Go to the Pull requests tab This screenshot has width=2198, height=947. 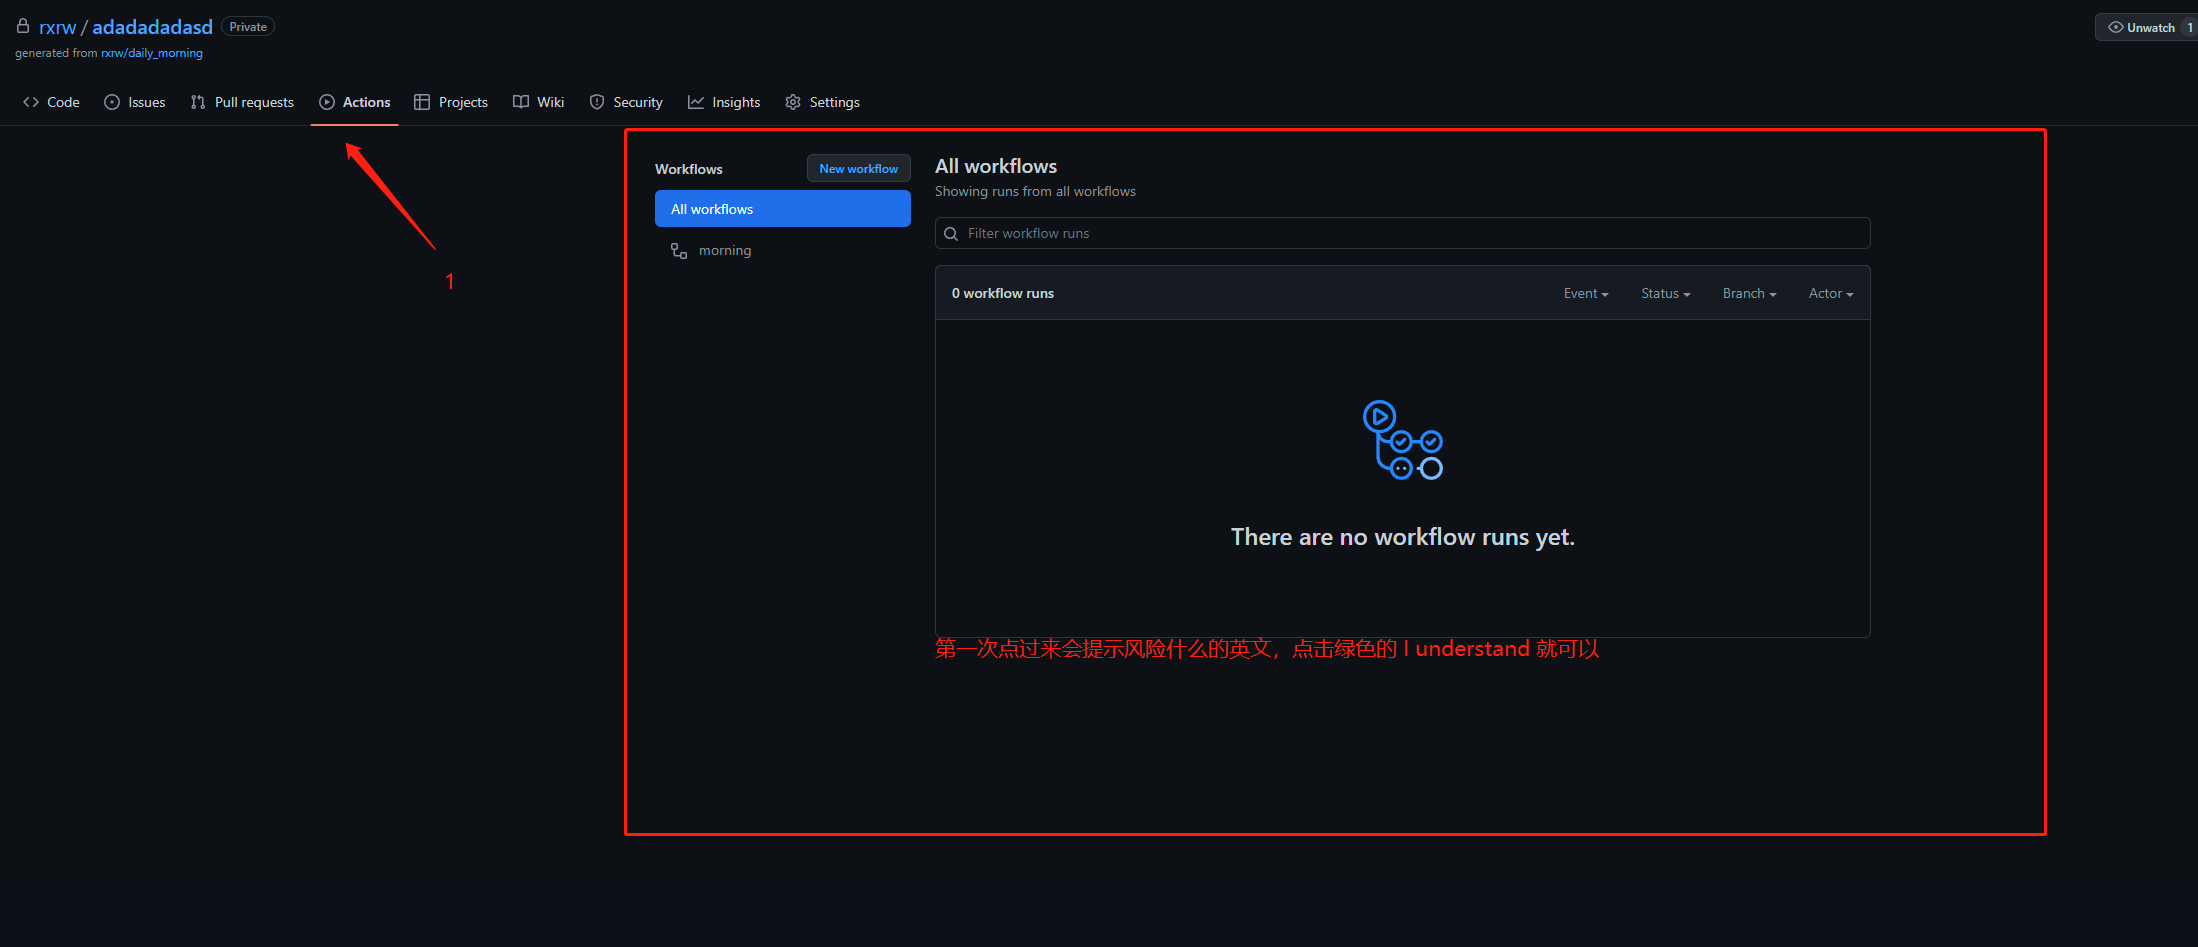coord(242,102)
